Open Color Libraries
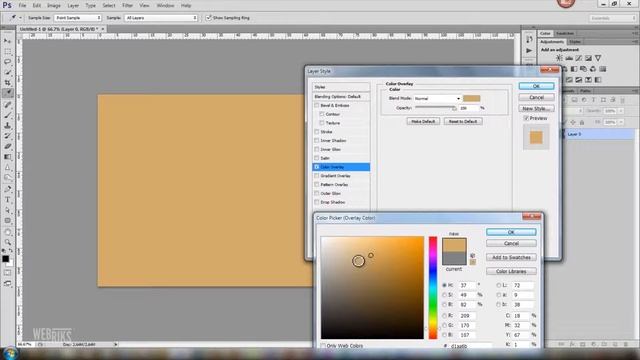 (x=511, y=271)
